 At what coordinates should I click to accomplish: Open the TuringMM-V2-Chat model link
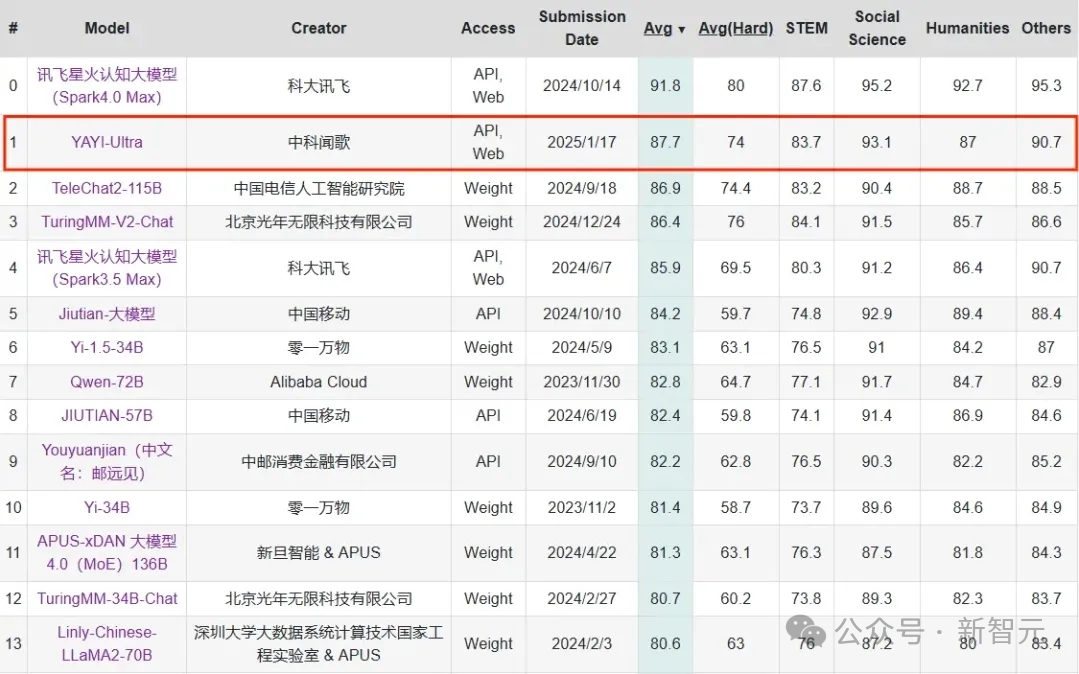coord(107,222)
